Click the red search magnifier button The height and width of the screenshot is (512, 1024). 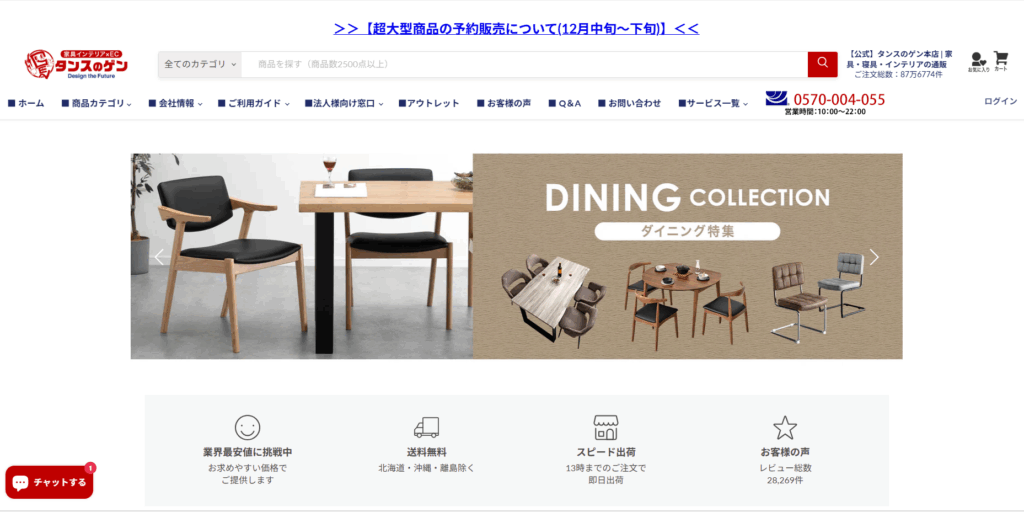(x=822, y=64)
